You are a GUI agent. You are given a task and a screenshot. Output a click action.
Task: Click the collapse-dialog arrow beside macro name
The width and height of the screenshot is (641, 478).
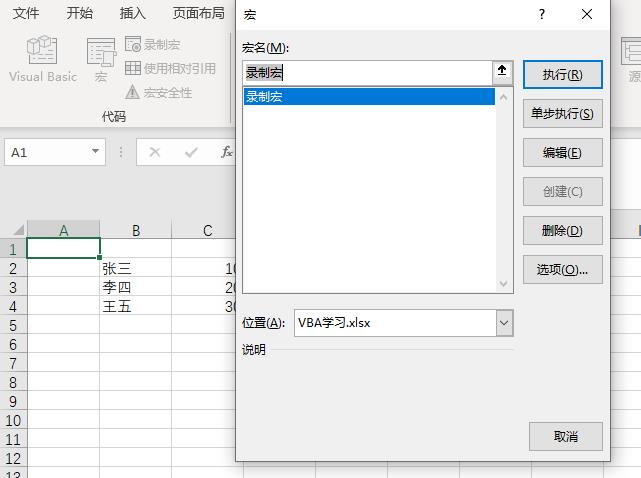502,71
